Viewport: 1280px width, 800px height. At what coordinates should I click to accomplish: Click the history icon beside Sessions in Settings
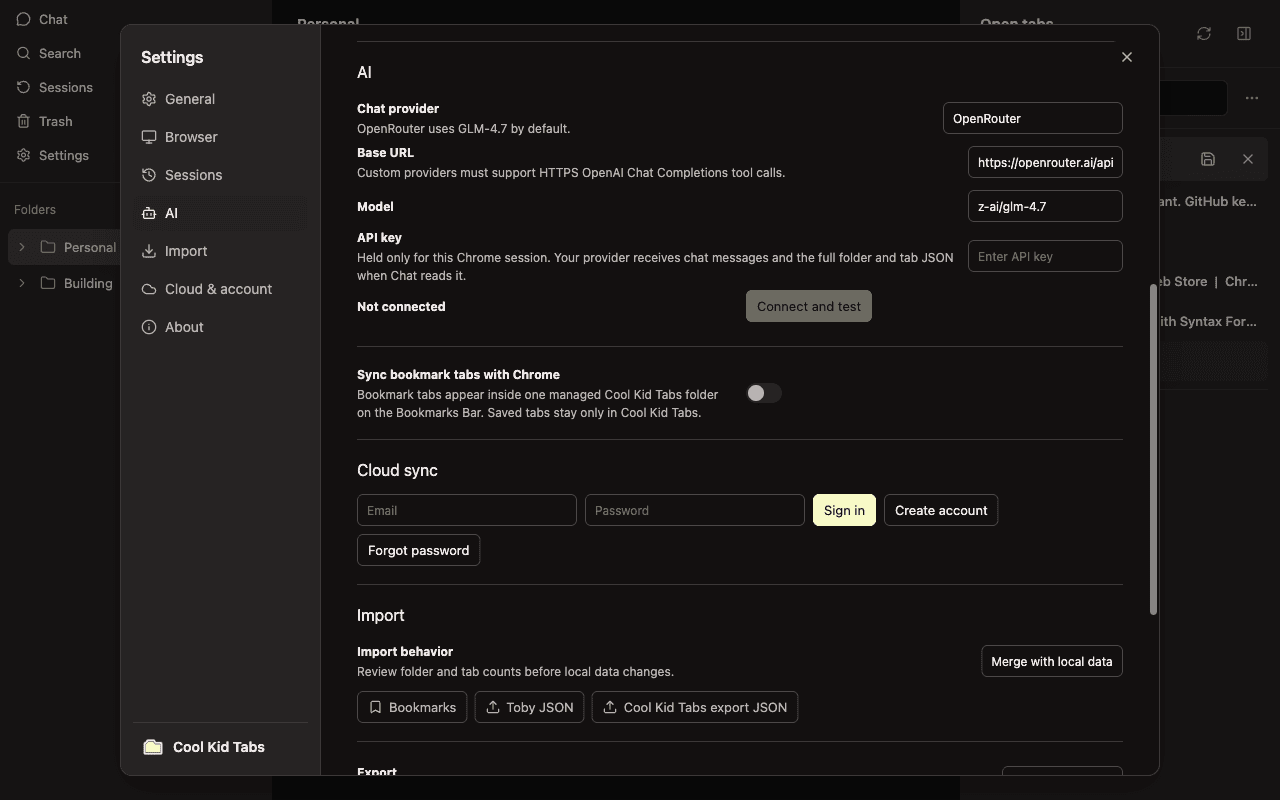pos(149,175)
